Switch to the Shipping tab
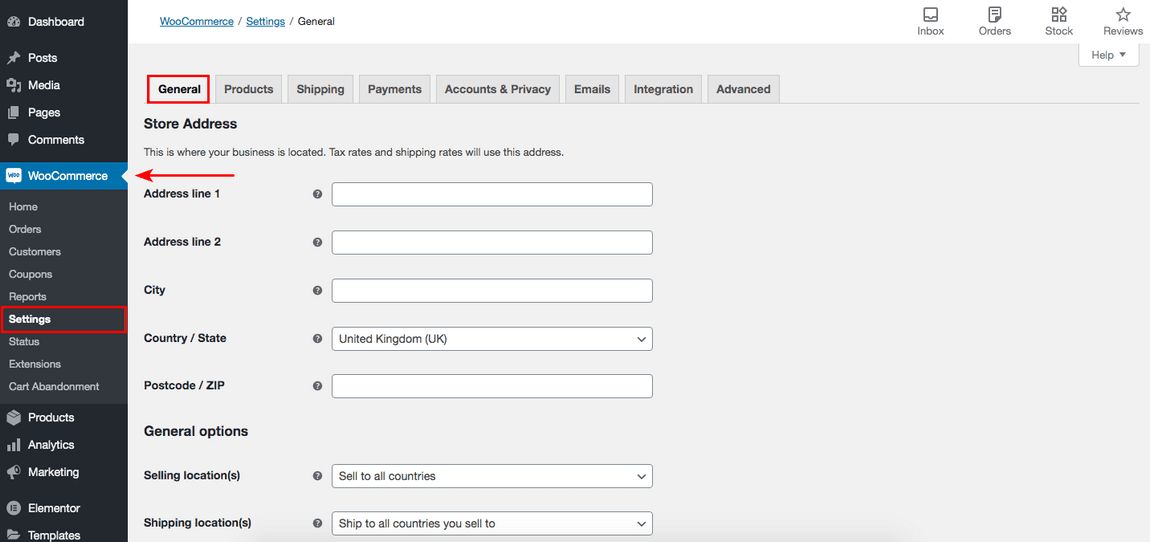 (x=321, y=89)
